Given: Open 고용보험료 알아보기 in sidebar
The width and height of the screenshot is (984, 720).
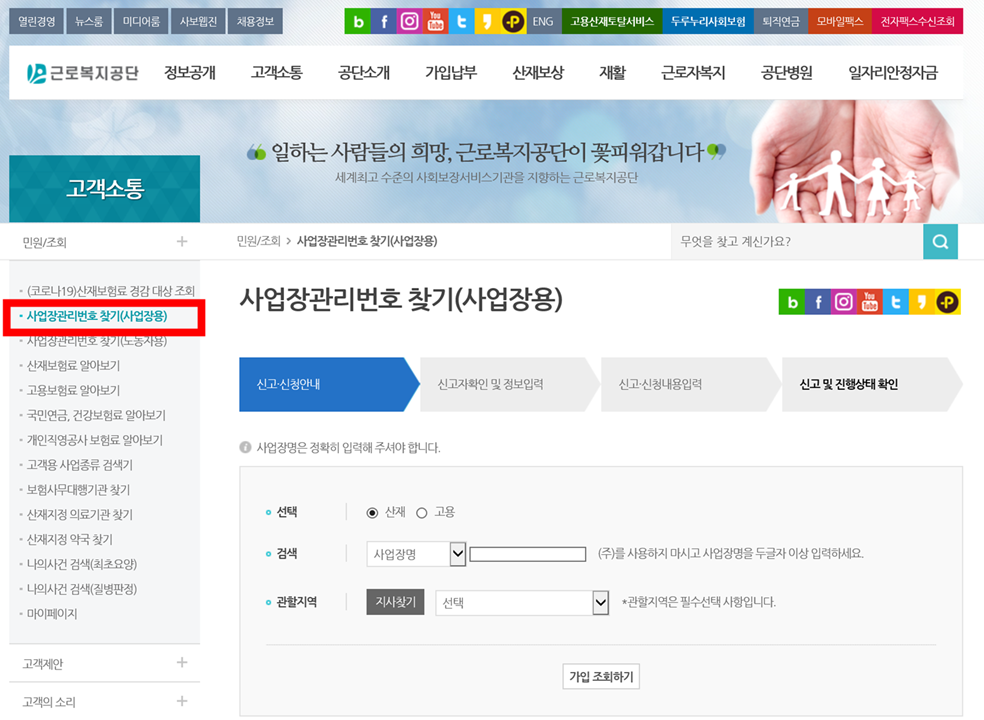Looking at the screenshot, I should 73,390.
